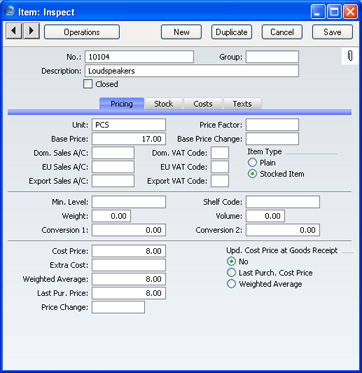
Task: Go to previous record arrow
Action: point(14,31)
